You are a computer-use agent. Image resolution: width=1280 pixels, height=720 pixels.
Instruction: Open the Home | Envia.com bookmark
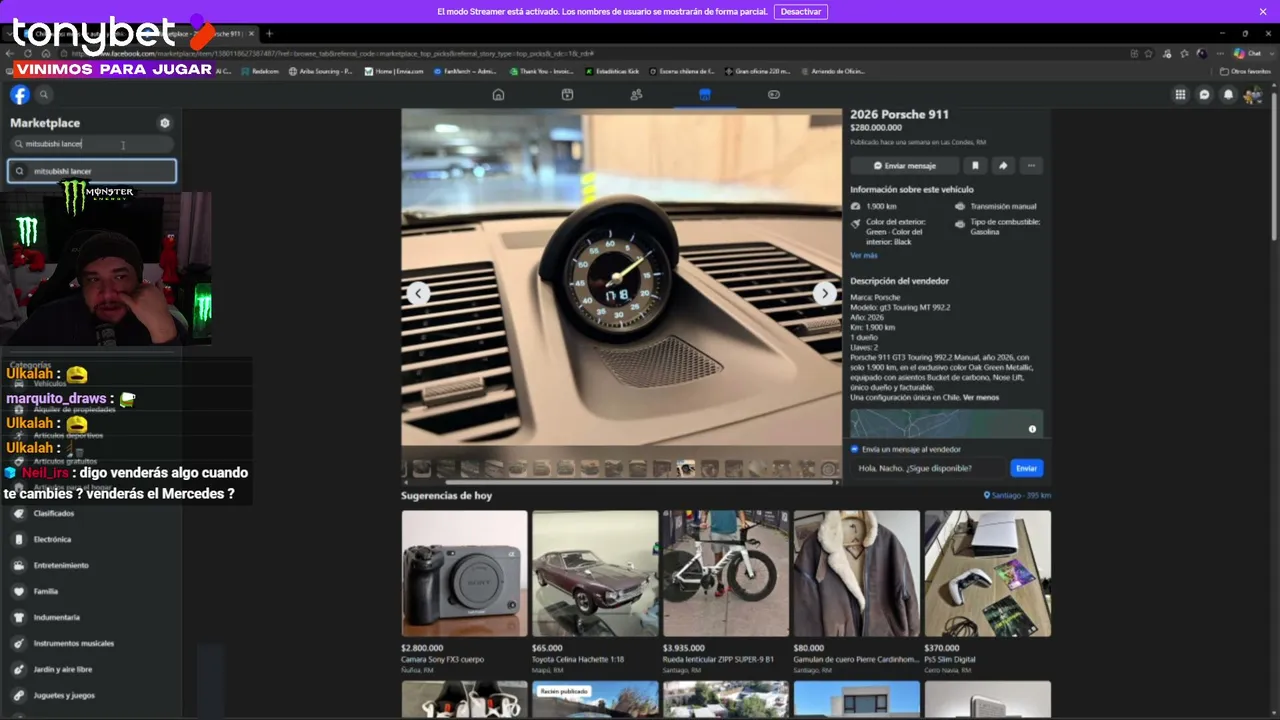(393, 72)
